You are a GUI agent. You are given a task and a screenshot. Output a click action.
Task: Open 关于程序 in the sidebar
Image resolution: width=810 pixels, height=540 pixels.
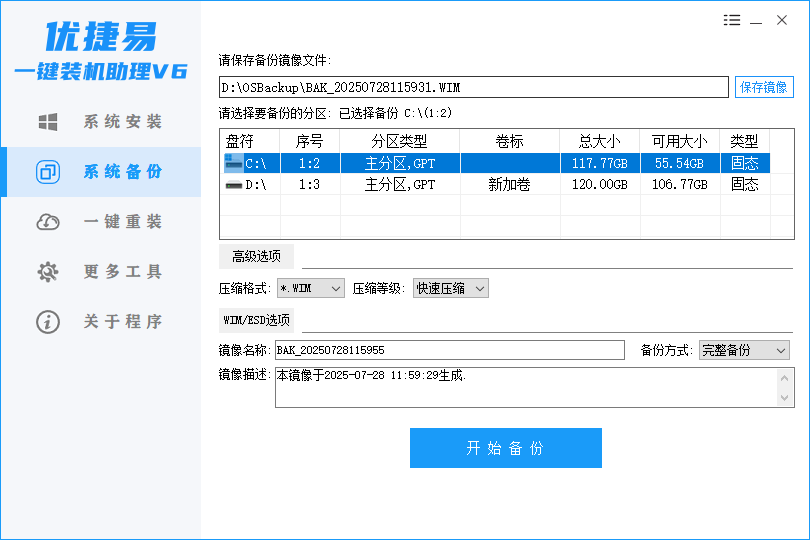[x=101, y=322]
